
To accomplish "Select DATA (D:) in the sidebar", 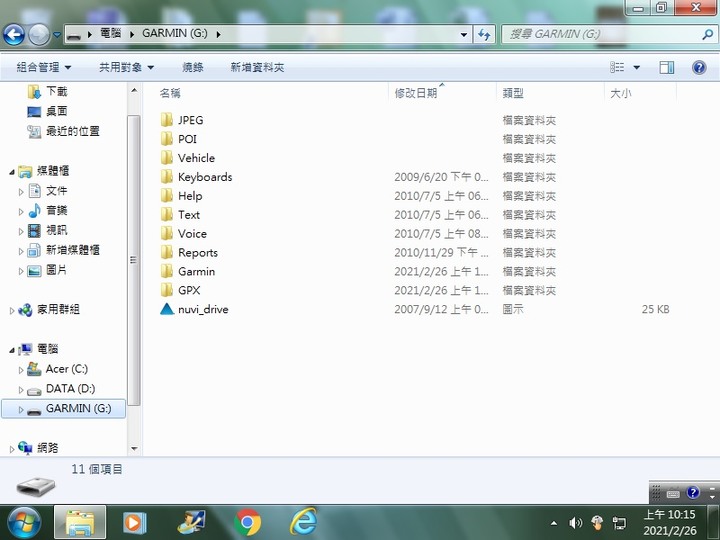I will click(x=70, y=389).
